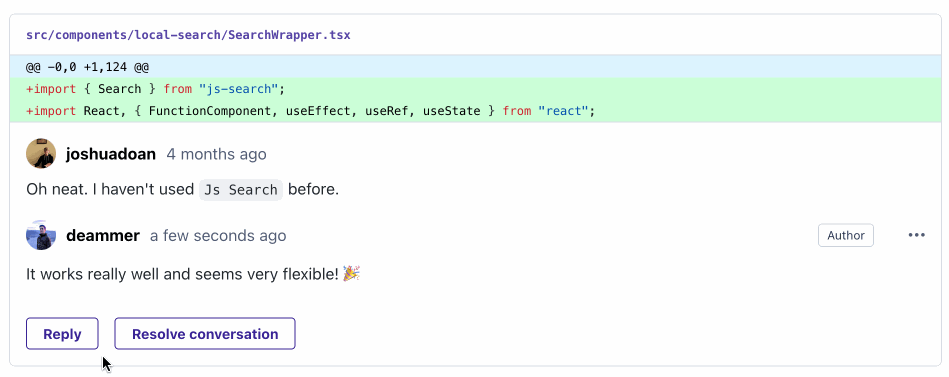Resolve the conversation
Image resolution: width=949 pixels, height=377 pixels.
point(205,334)
